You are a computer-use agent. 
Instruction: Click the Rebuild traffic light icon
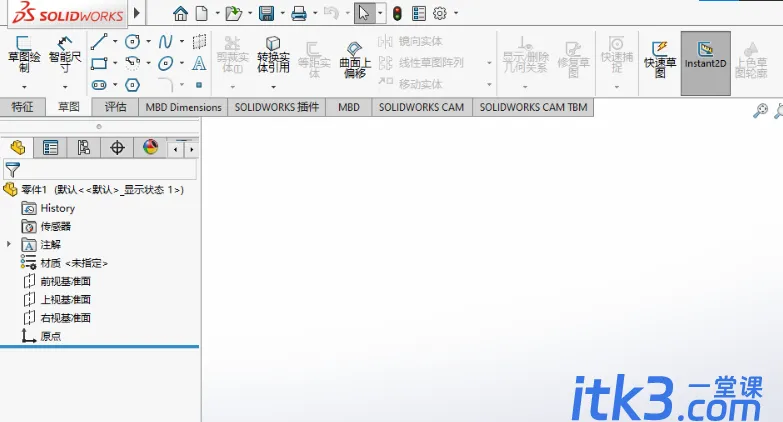click(397, 13)
